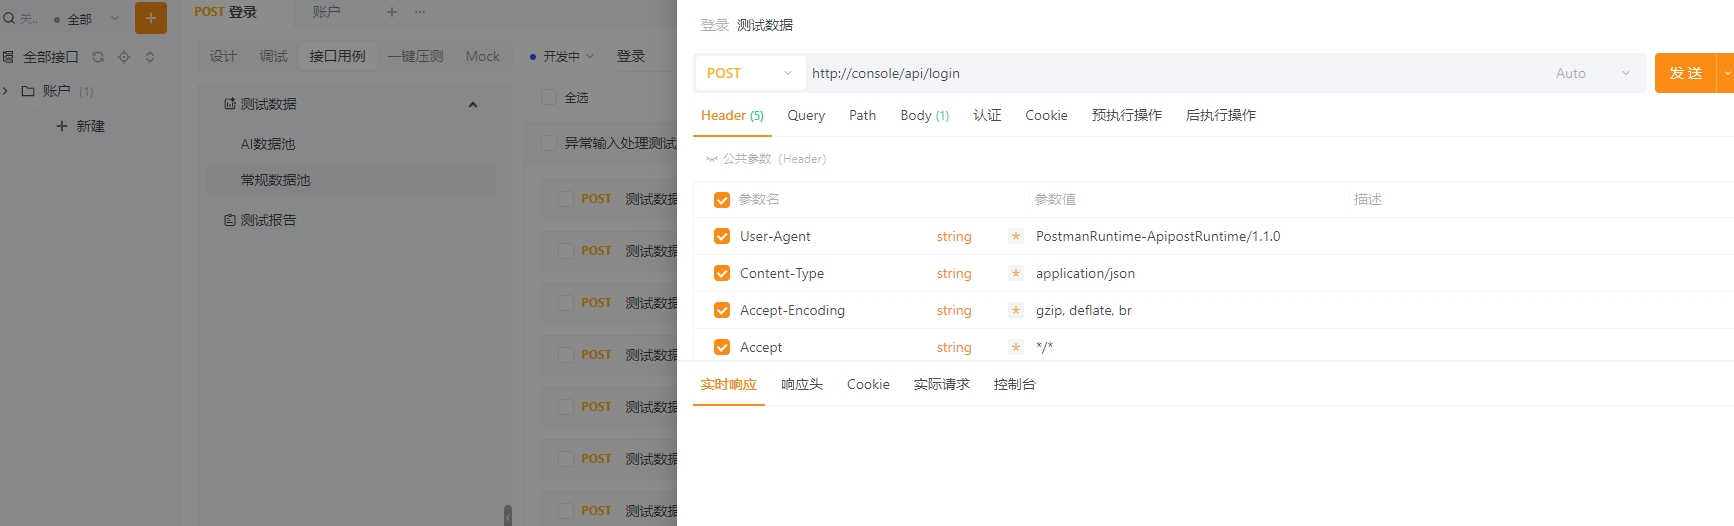Click the 全部接口 list icon
The image size is (1734, 526).
coord(8,57)
